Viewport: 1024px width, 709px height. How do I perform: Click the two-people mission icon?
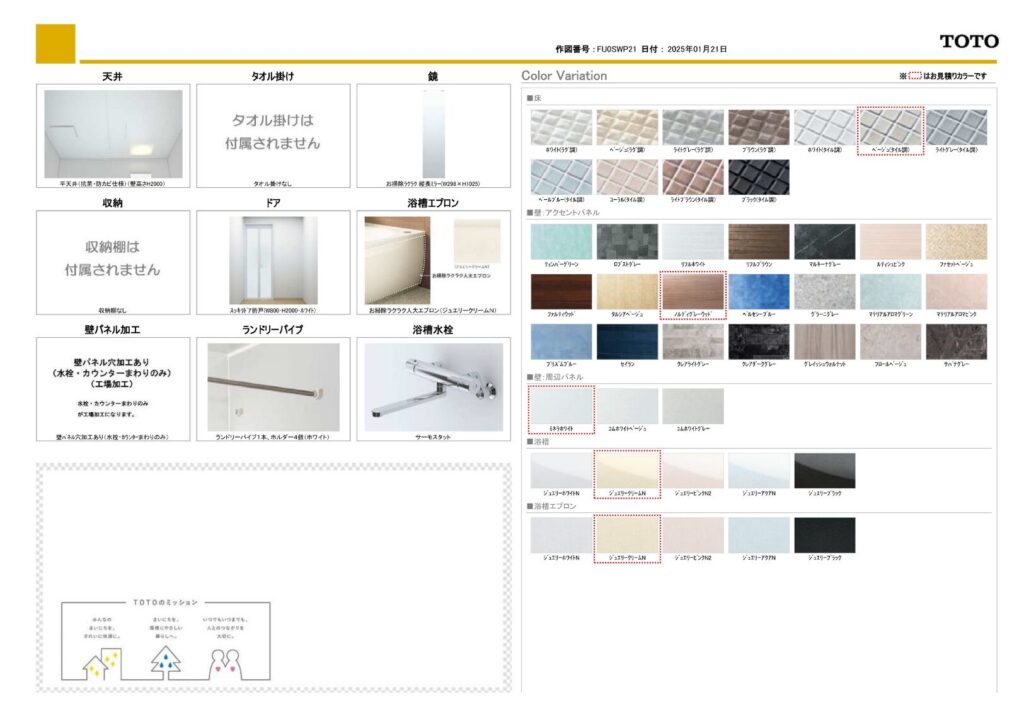pyautogui.click(x=225, y=661)
